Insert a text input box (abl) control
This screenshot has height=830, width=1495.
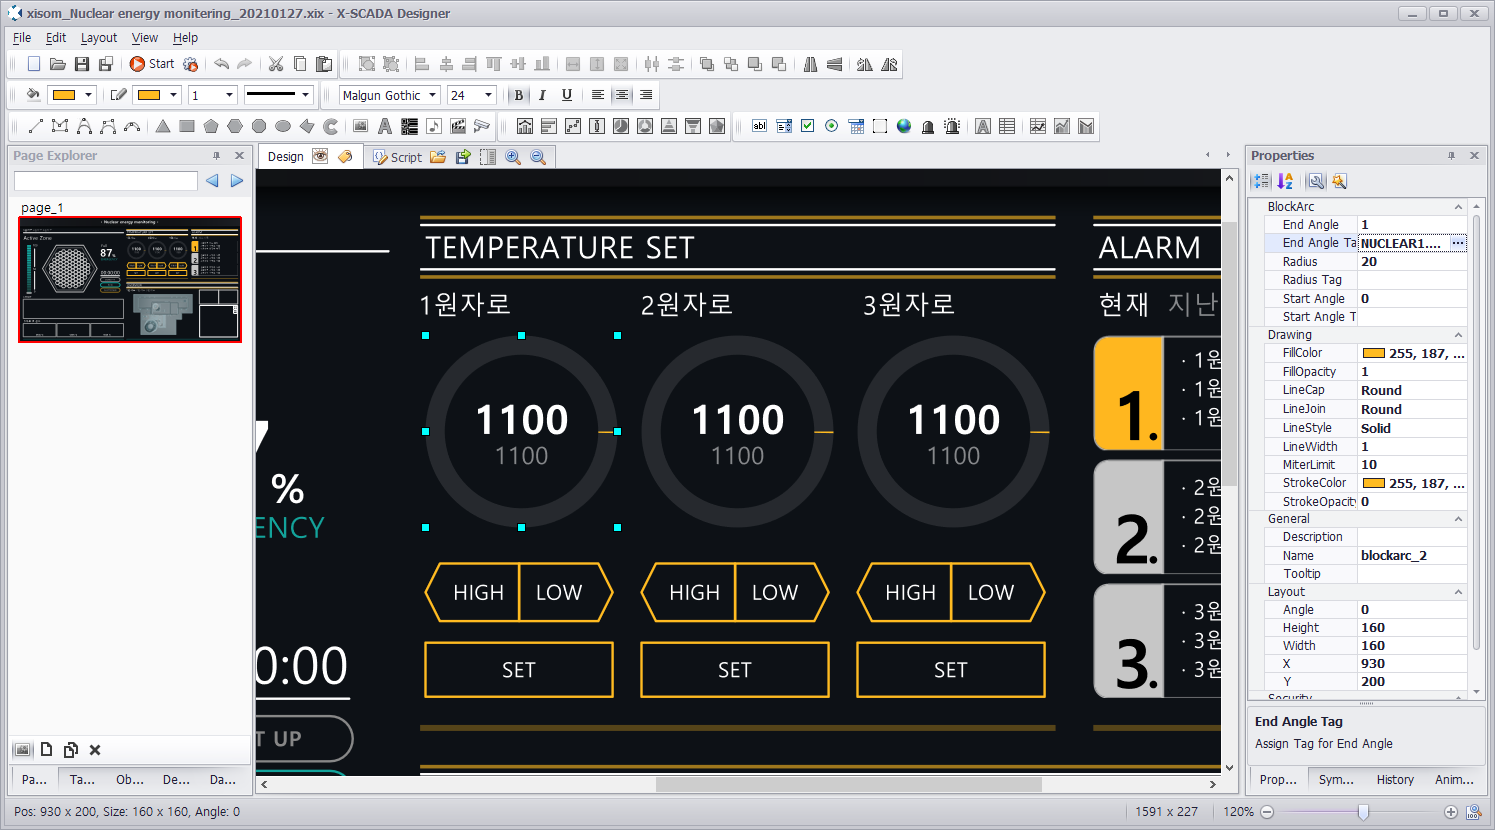coord(760,126)
